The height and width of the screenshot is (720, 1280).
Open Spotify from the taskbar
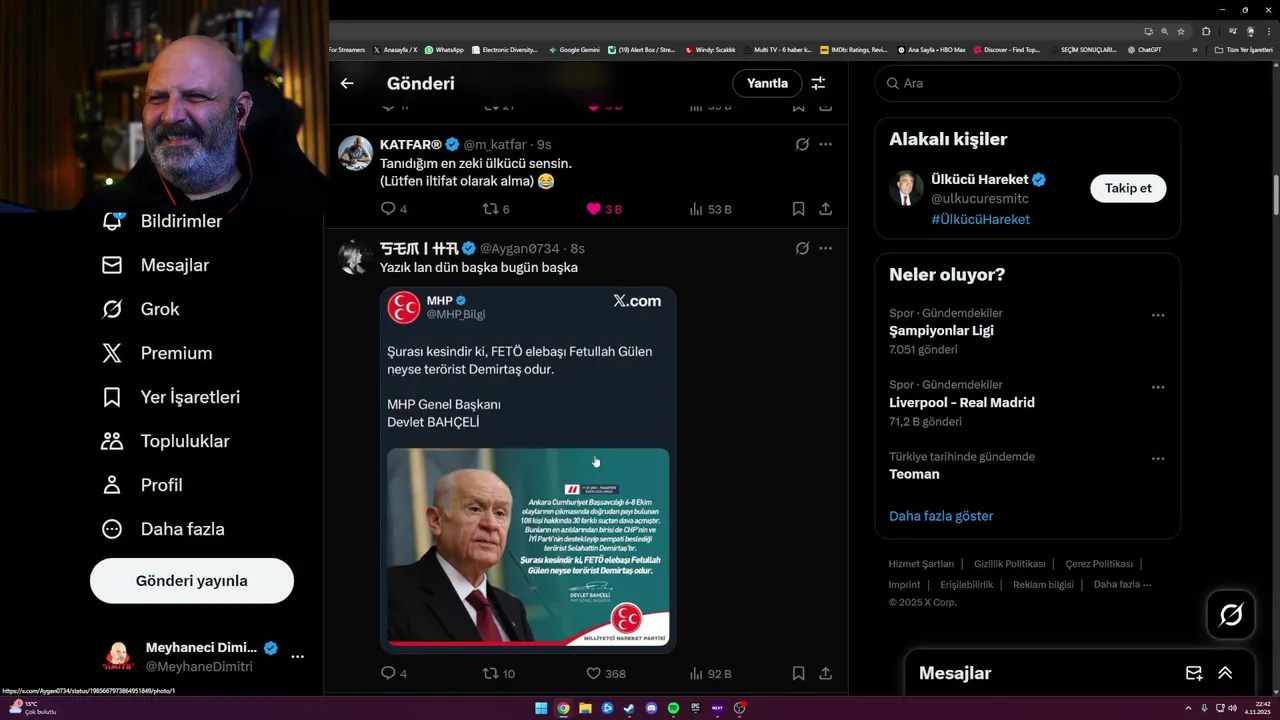[x=673, y=708]
